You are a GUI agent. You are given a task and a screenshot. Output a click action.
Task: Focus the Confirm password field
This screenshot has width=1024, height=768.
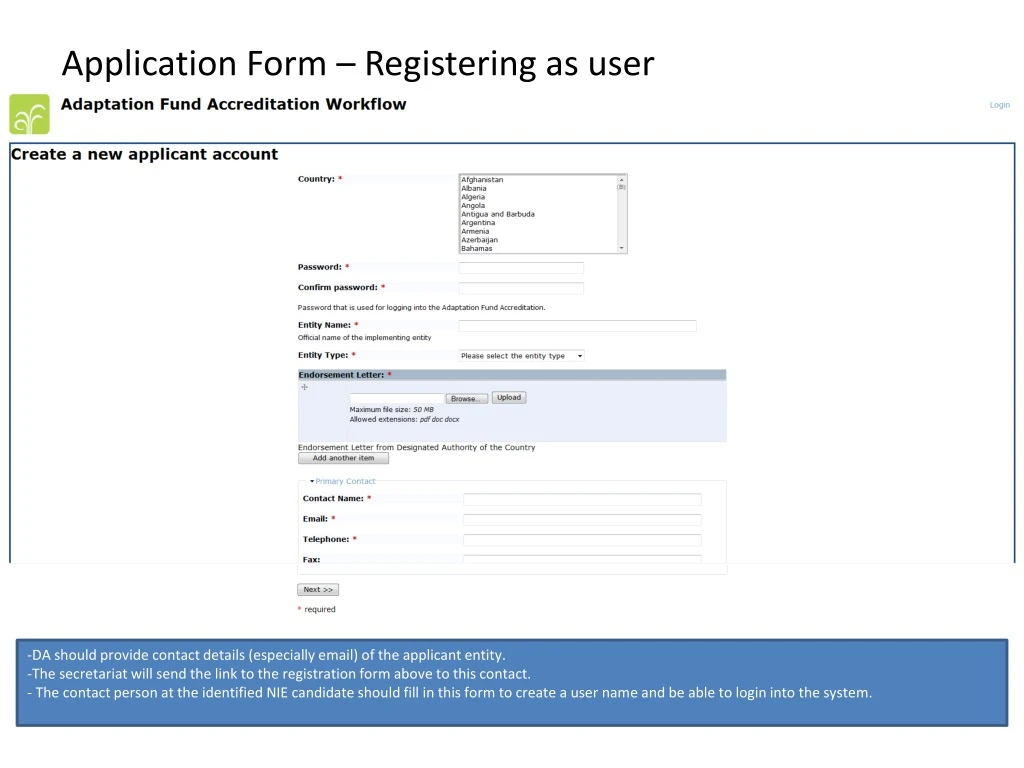pyautogui.click(x=521, y=288)
